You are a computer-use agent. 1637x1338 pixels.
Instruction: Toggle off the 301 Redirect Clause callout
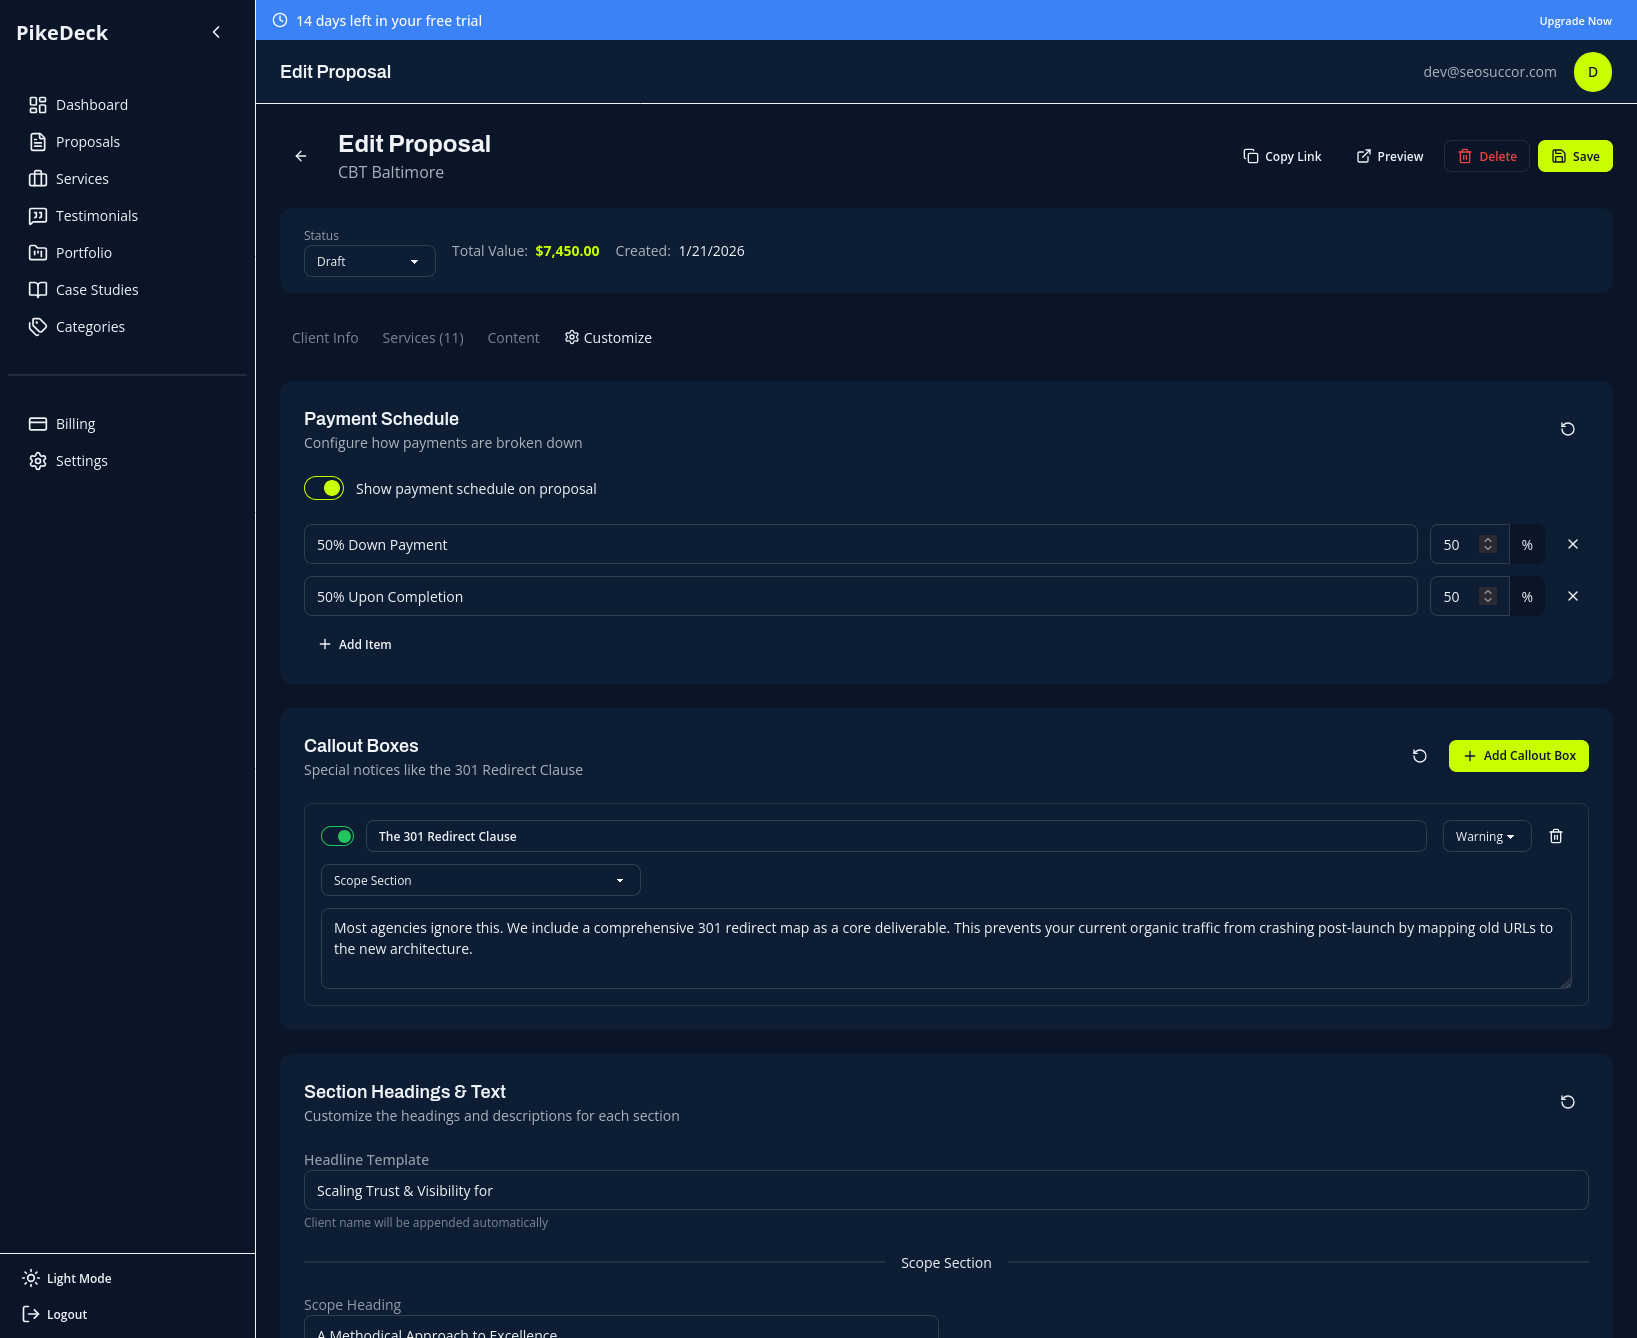click(x=338, y=836)
